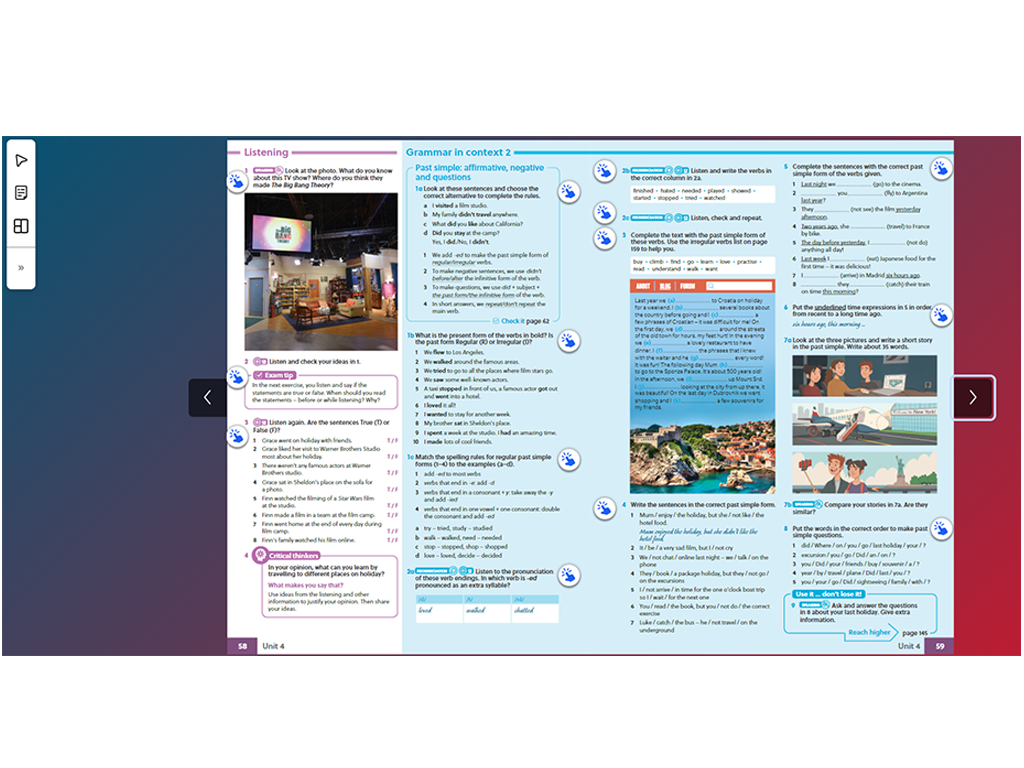
Task: Follow the 'Reach higher' page 145 reference
Action: click(888, 632)
